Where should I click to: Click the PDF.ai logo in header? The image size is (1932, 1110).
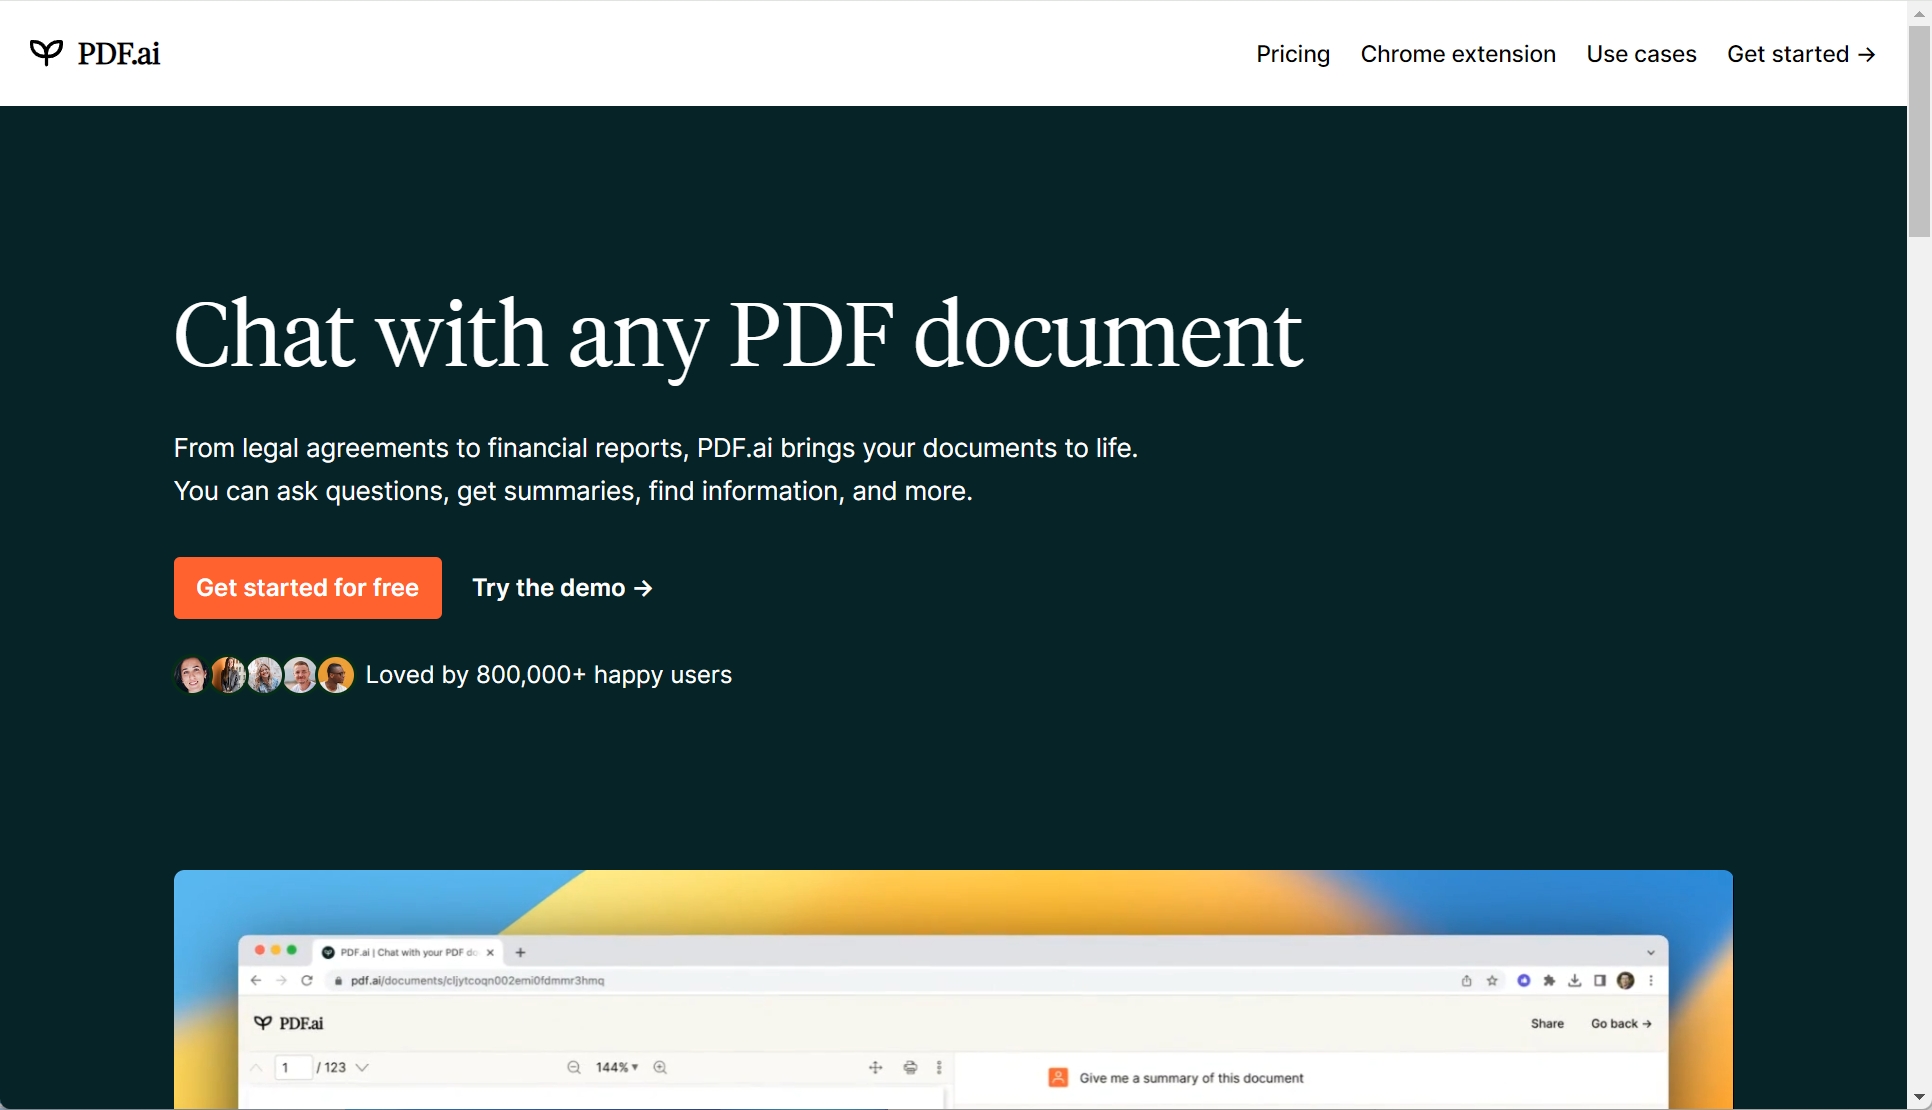(95, 53)
